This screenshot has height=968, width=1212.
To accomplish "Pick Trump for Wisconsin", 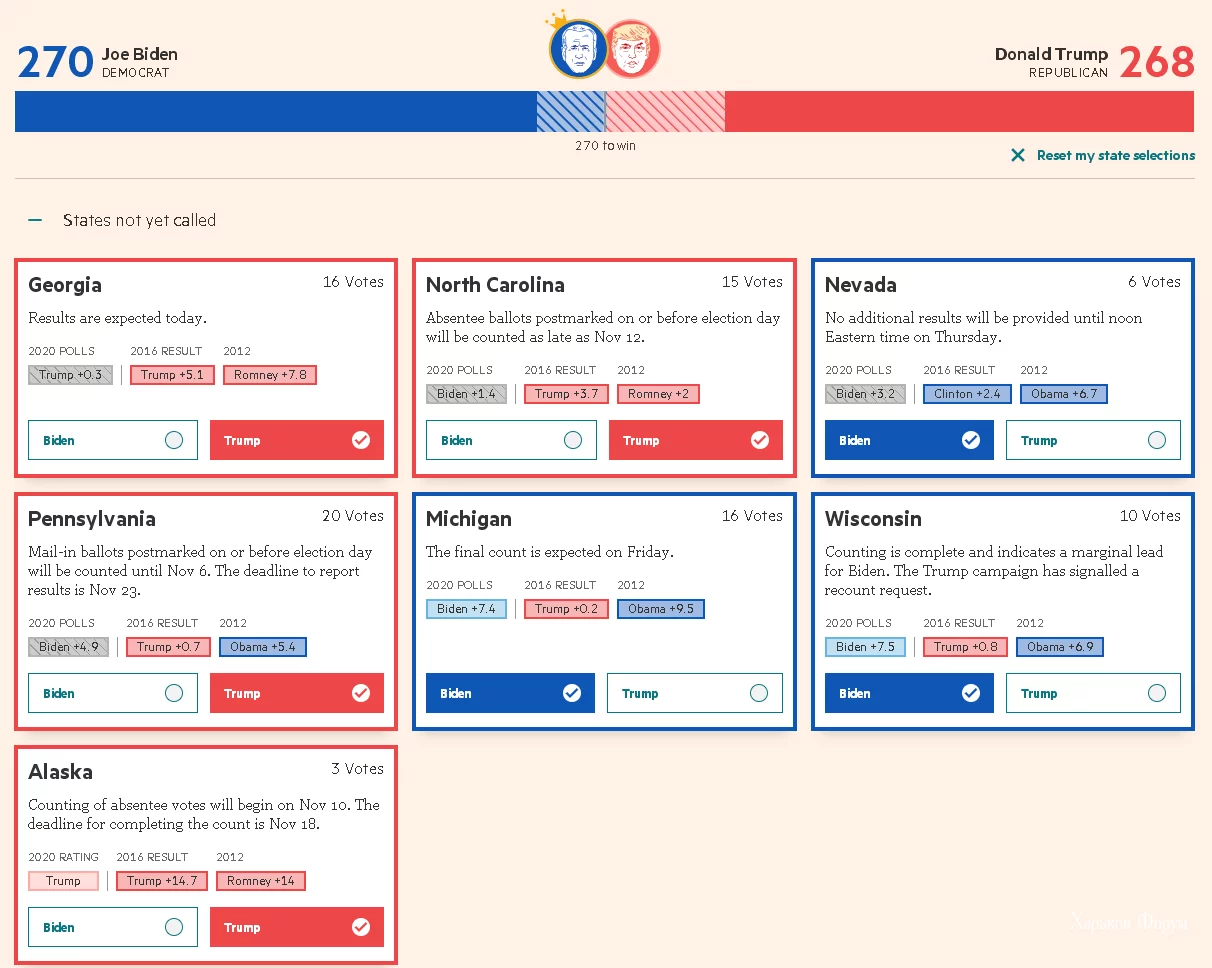I will [x=1092, y=693].
